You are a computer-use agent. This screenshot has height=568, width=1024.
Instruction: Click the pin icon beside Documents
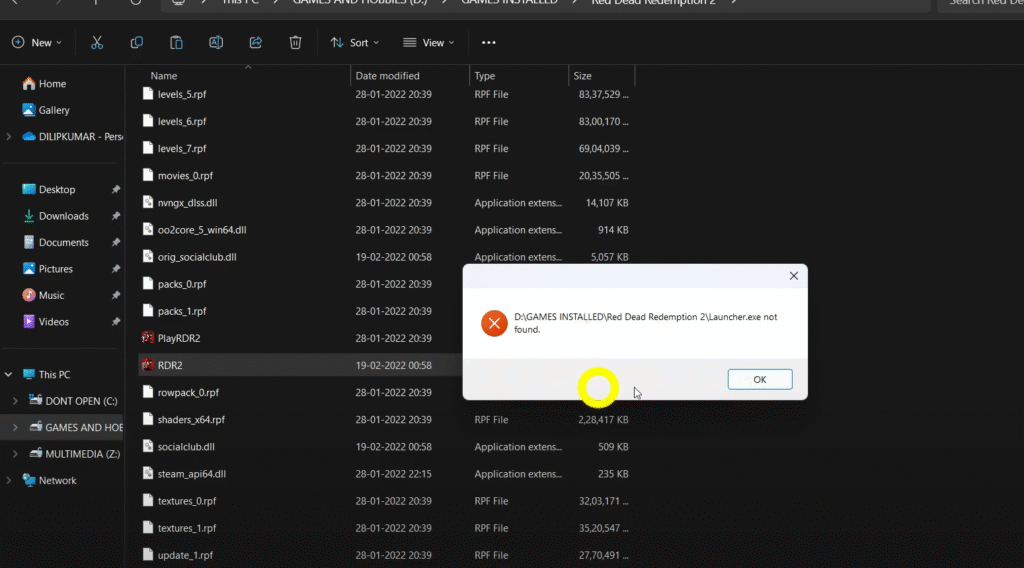(116, 242)
